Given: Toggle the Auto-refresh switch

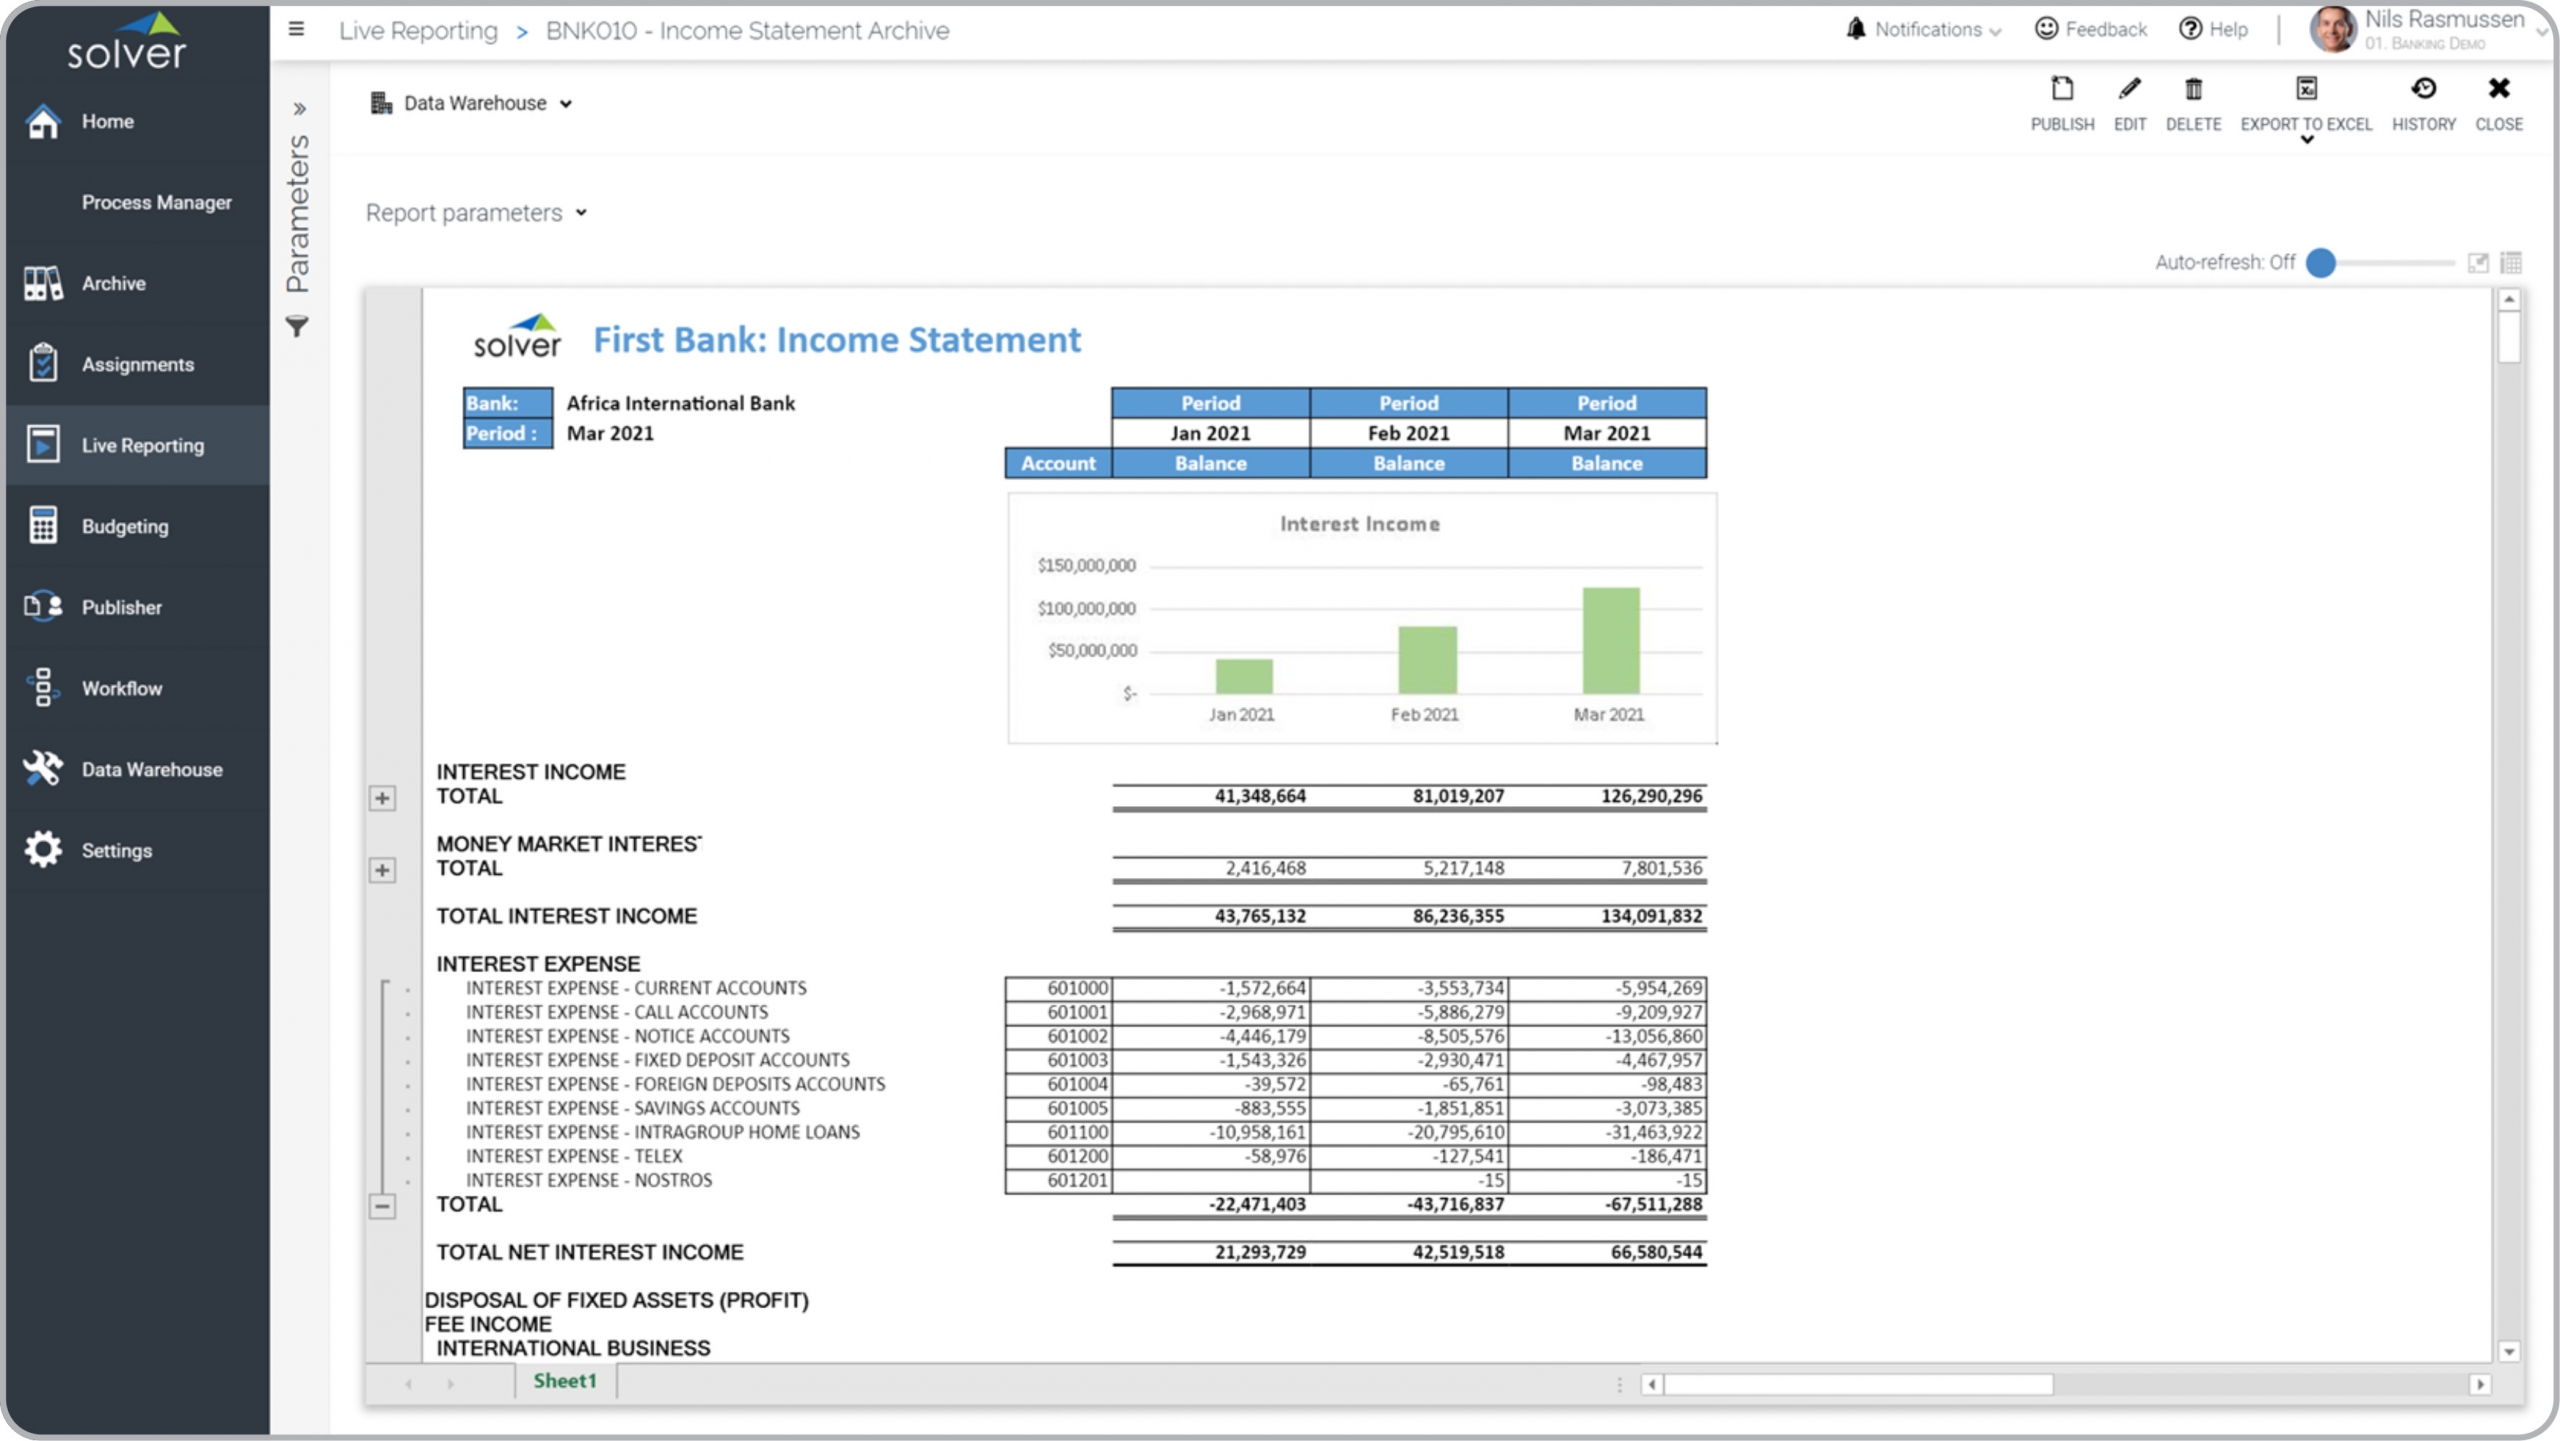Looking at the screenshot, I should (2321, 263).
